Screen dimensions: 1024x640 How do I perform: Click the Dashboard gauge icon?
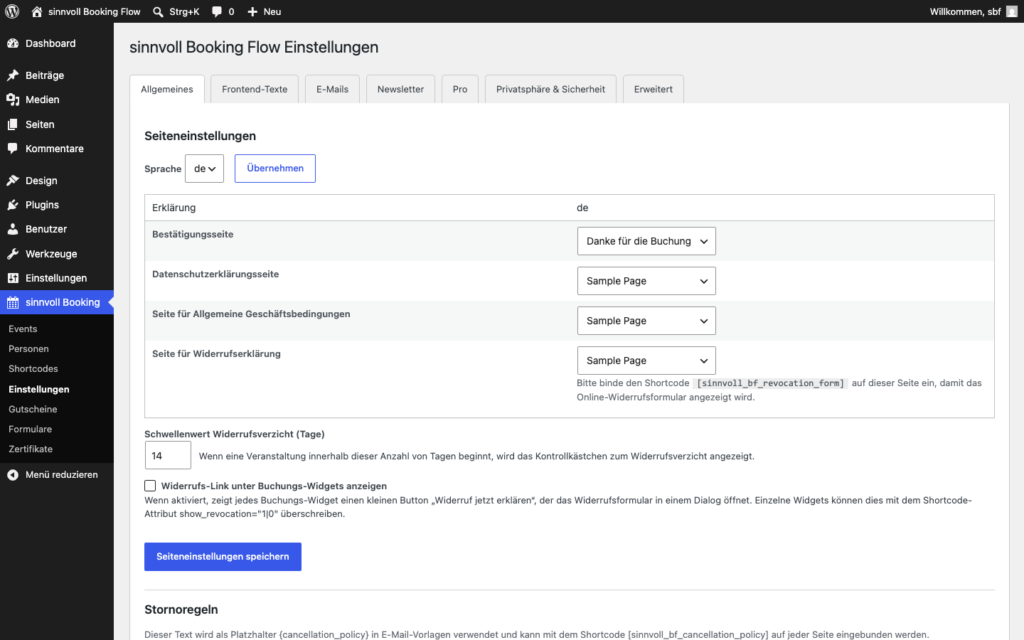12,43
